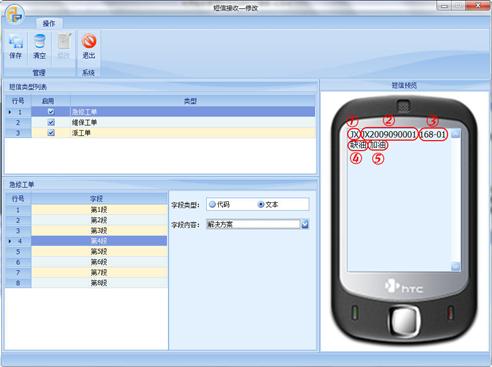Toggle the enable checkbox for 急修工单
Image resolution: width=492 pixels, height=367 pixels.
coord(51,112)
